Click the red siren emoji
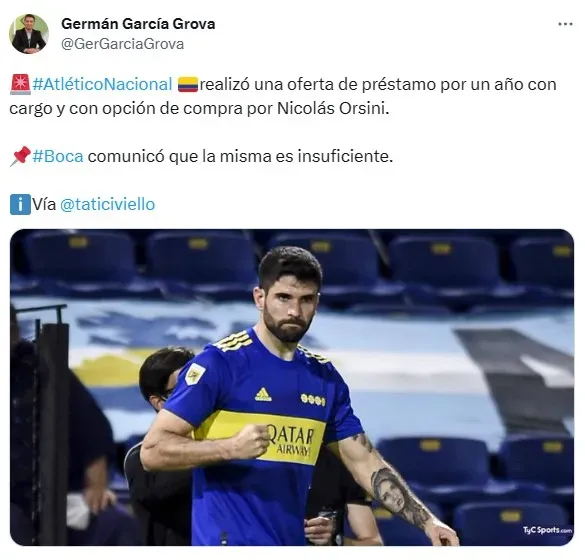The width and height of the screenshot is (585, 560). pyautogui.click(x=20, y=84)
